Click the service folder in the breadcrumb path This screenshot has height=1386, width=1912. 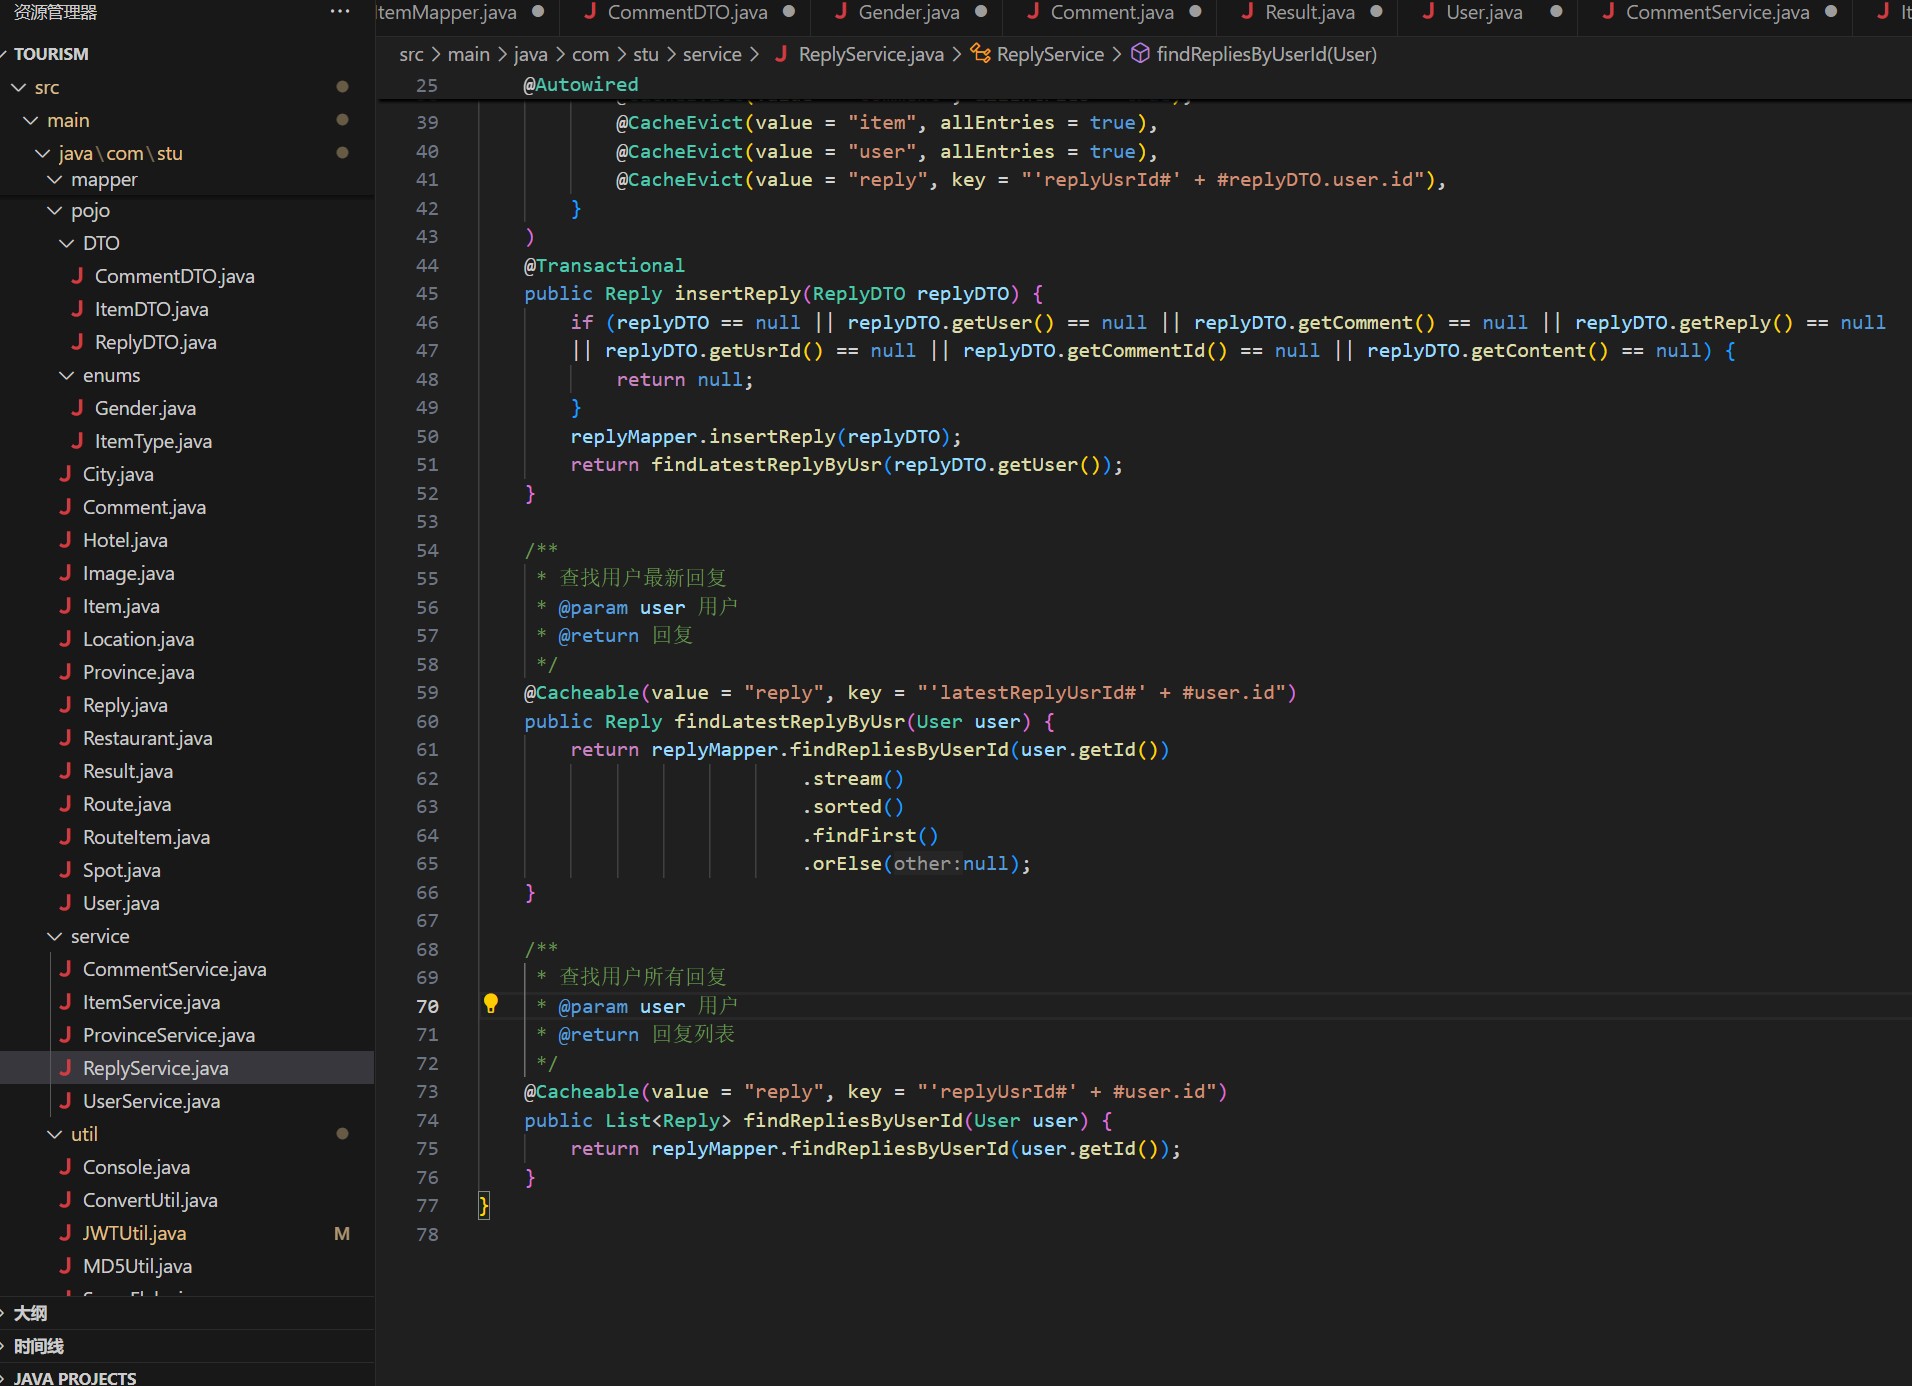[712, 54]
